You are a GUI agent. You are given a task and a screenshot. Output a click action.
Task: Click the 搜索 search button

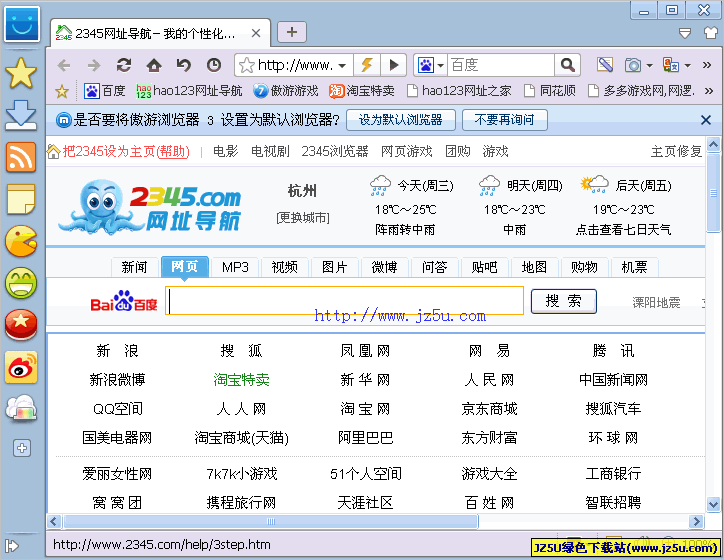pos(564,301)
